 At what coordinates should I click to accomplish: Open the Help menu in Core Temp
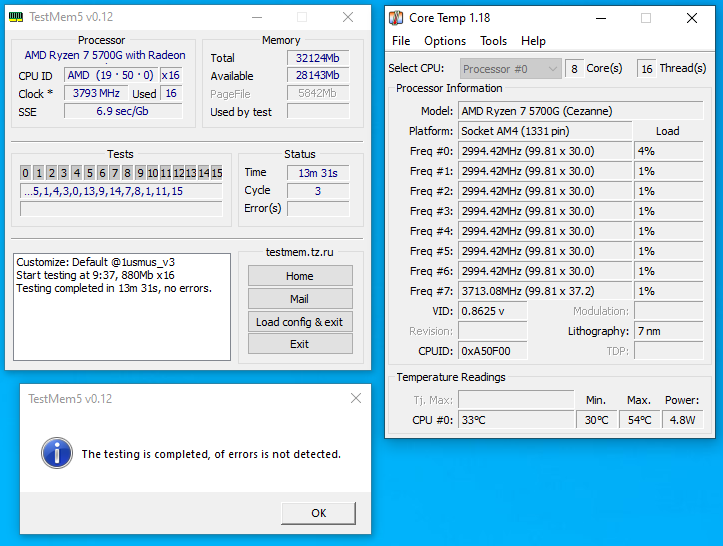click(x=533, y=41)
